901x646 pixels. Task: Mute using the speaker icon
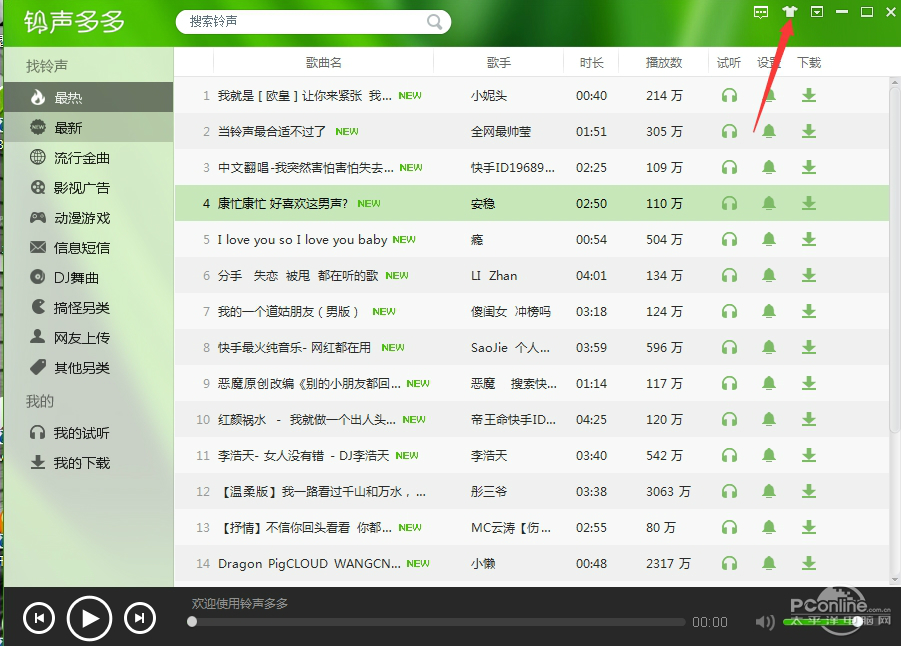pyautogui.click(x=765, y=621)
